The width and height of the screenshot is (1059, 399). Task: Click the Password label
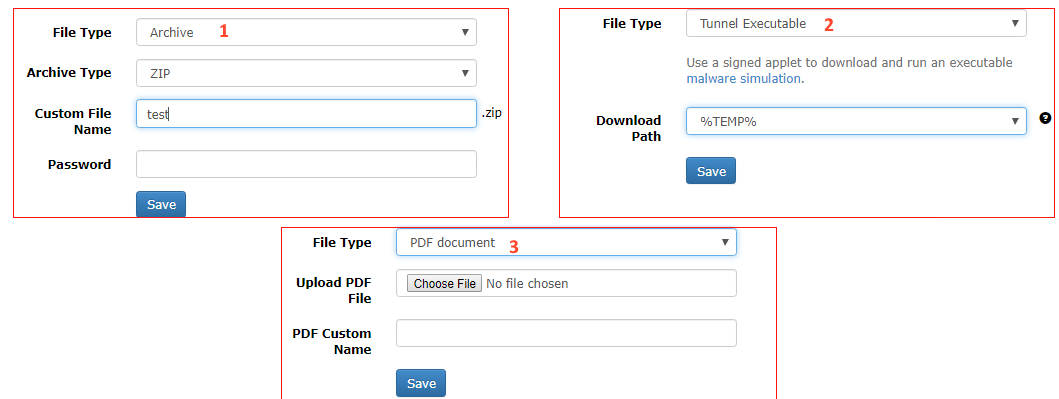(80, 164)
